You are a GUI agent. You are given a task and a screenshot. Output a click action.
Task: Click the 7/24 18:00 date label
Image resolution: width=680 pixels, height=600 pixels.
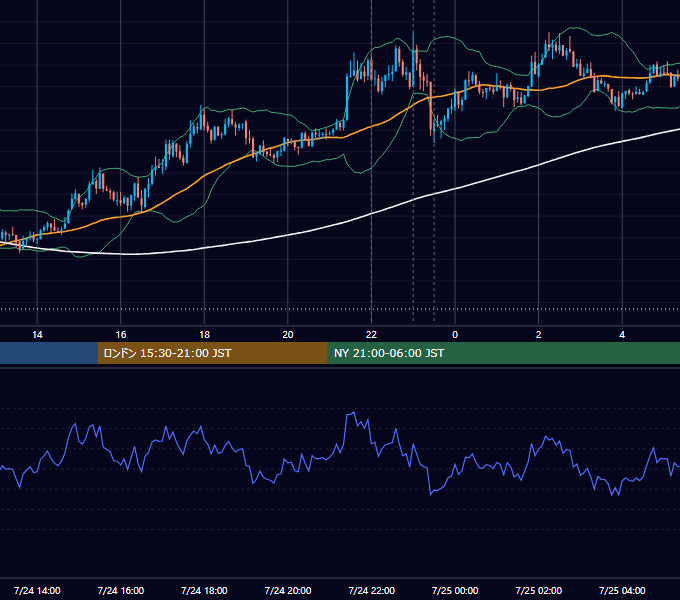click(x=204, y=590)
